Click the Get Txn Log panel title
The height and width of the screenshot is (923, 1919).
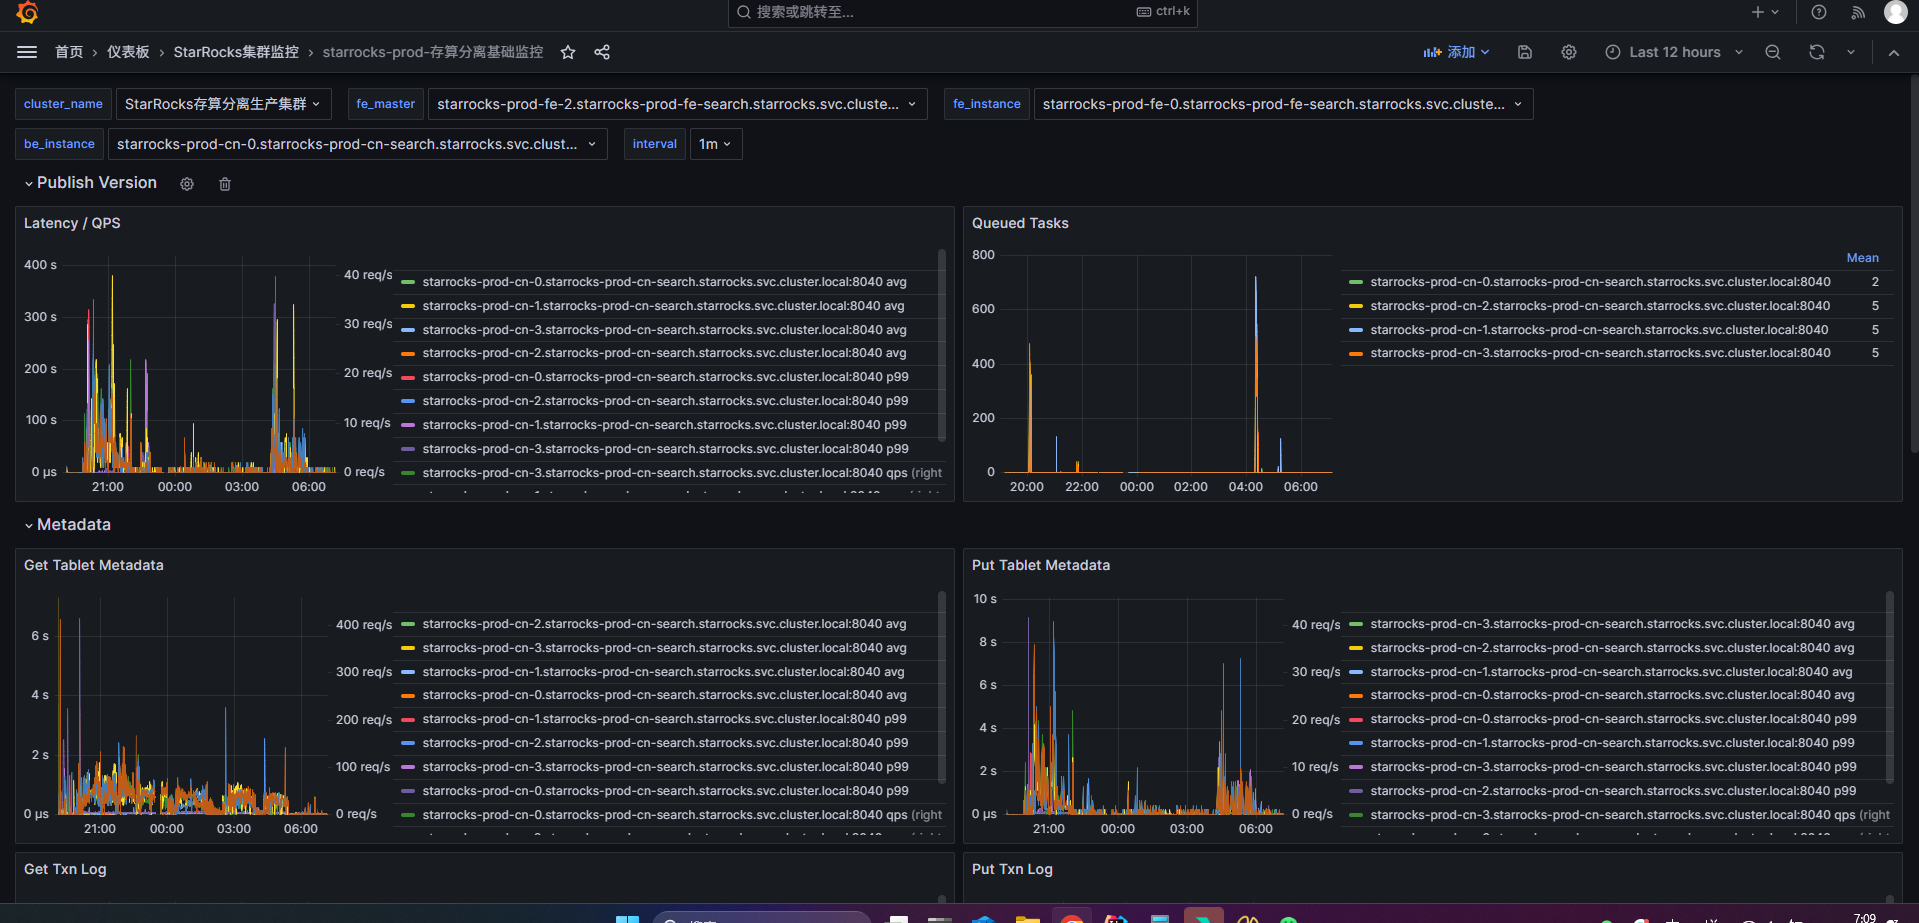click(65, 869)
